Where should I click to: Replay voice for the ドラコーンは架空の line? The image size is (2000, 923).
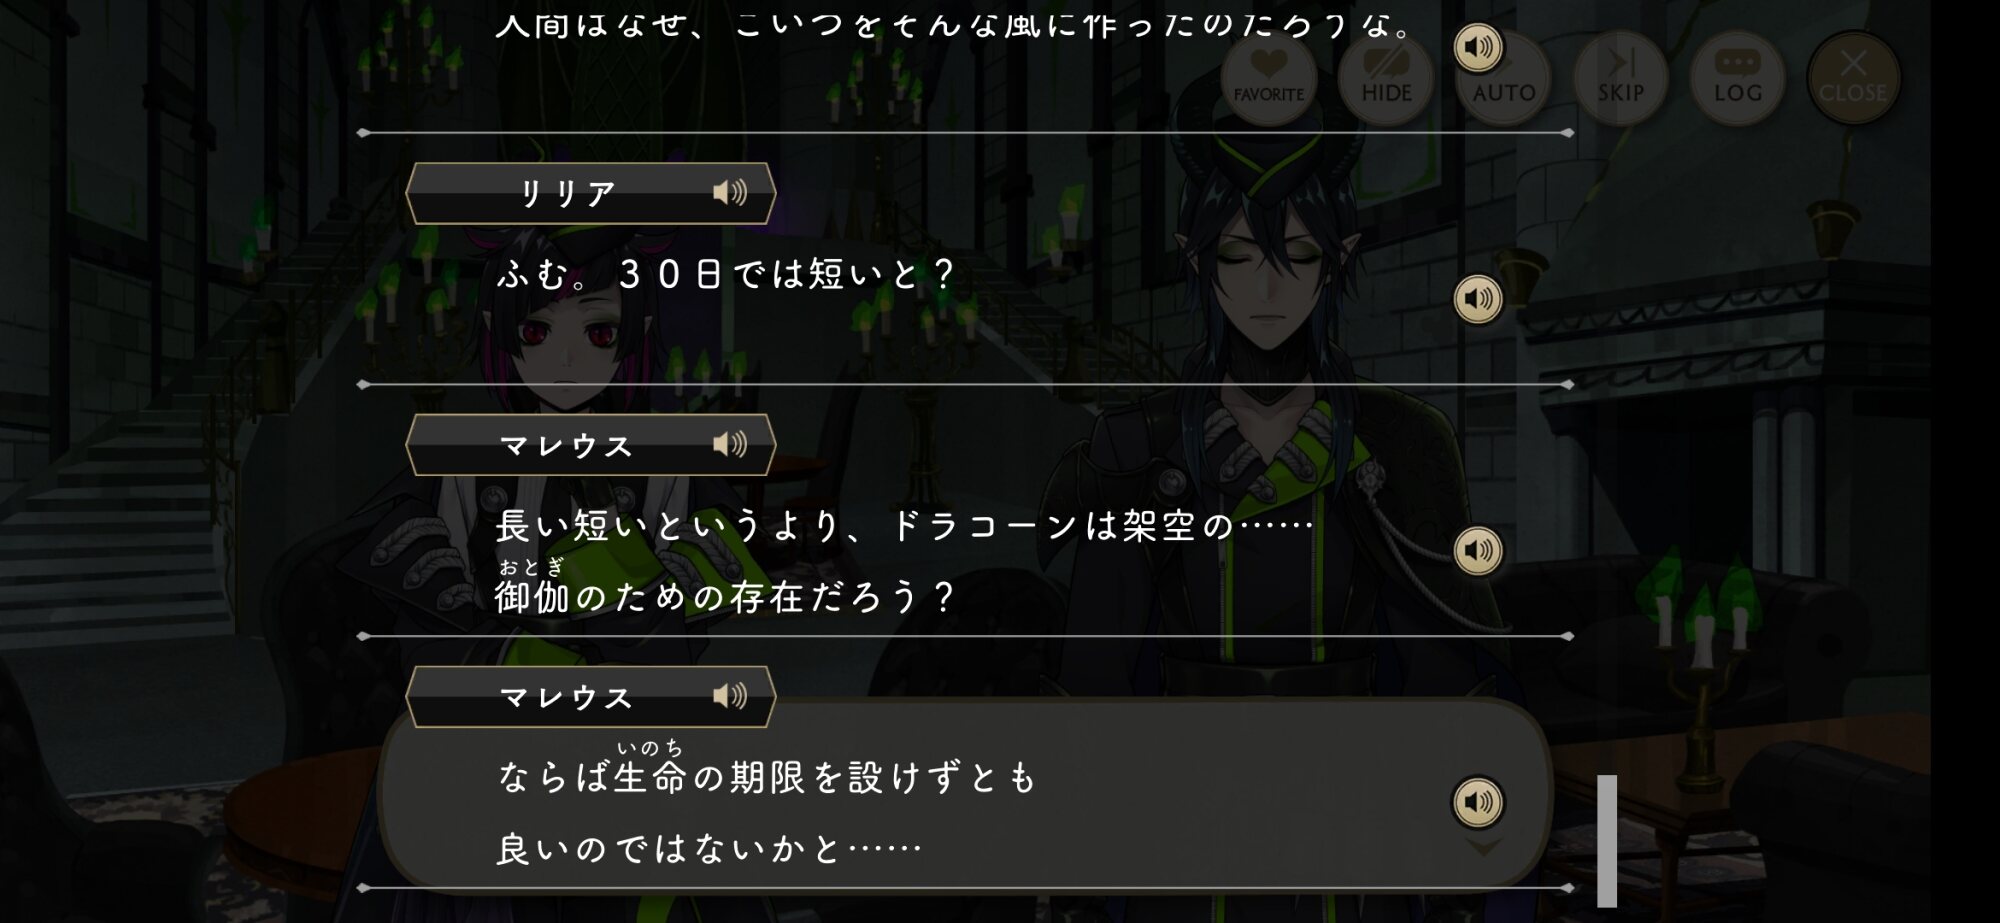(x=1478, y=550)
